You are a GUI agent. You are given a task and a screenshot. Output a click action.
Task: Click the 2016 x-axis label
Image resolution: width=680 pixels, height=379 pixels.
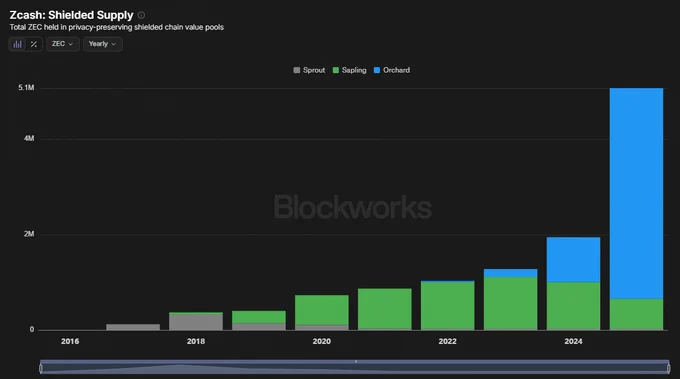point(70,341)
